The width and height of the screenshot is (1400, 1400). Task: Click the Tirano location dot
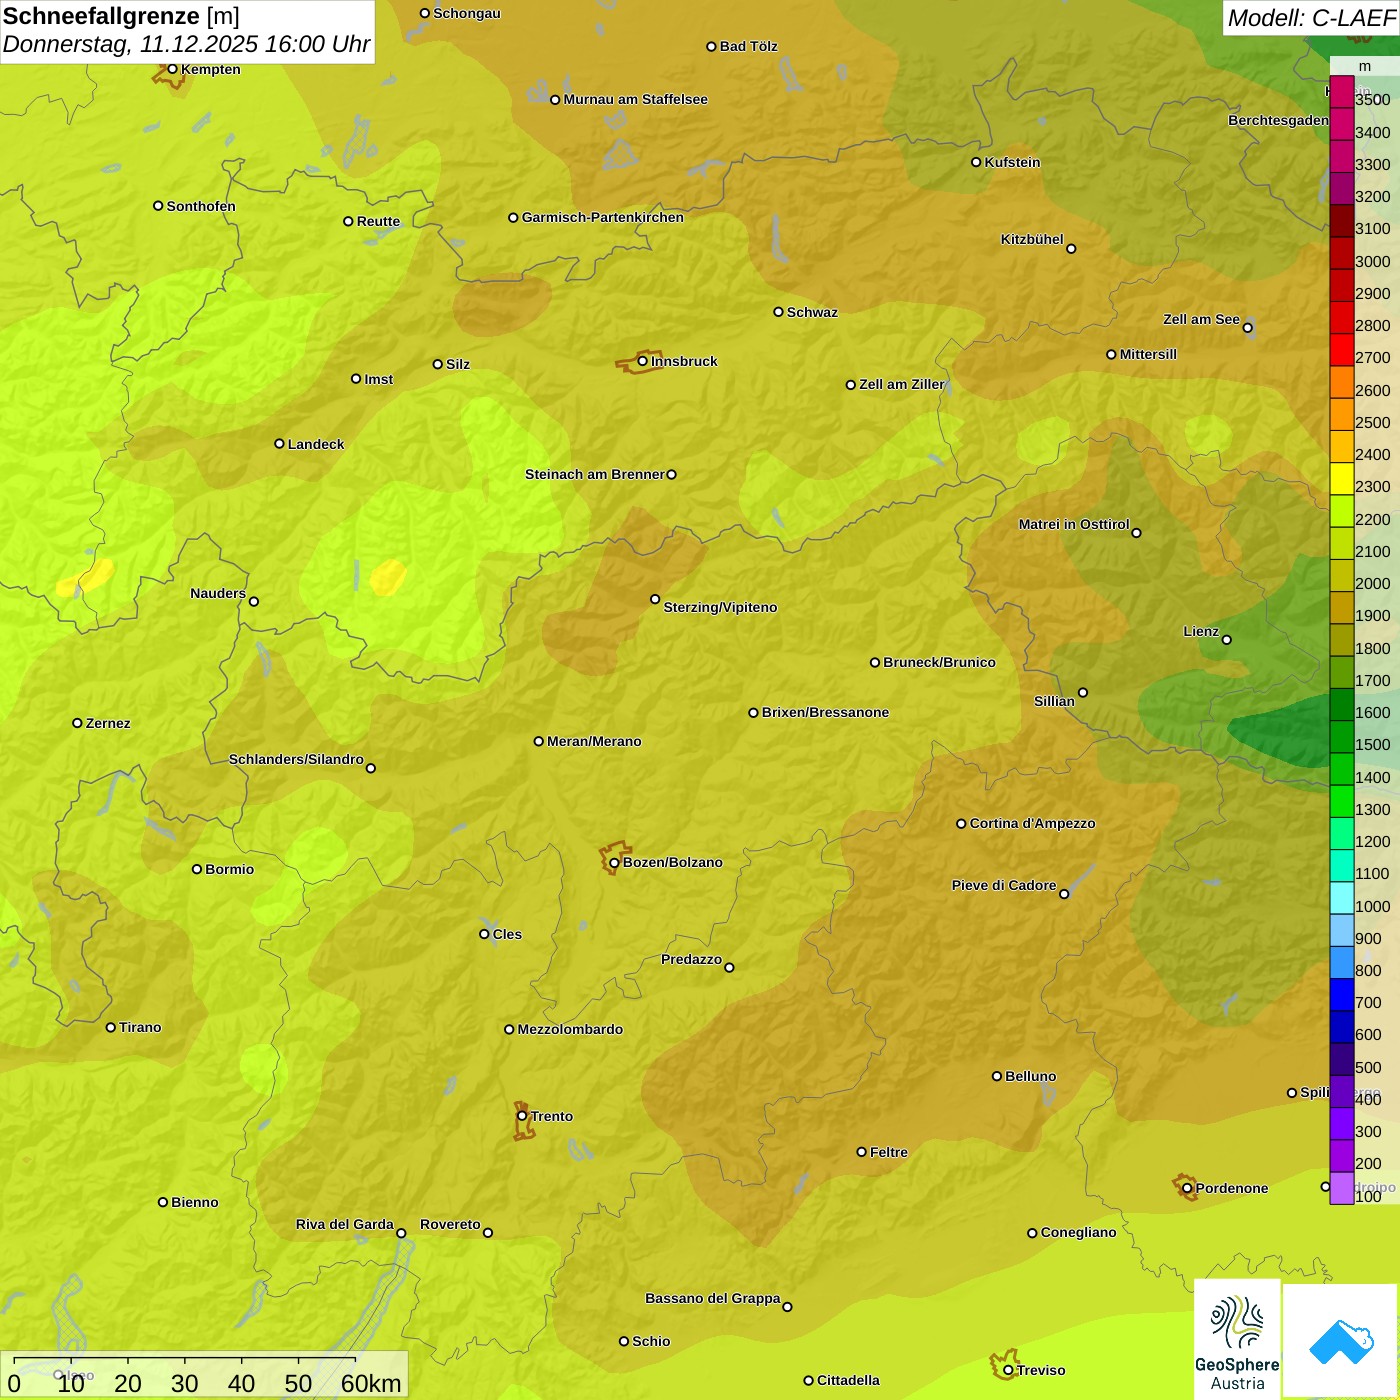pyautogui.click(x=111, y=1027)
